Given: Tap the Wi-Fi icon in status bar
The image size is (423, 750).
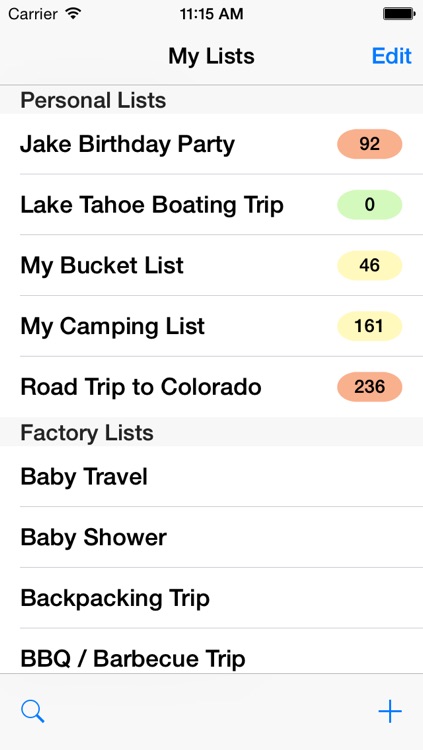Looking at the screenshot, I should pos(73,13).
